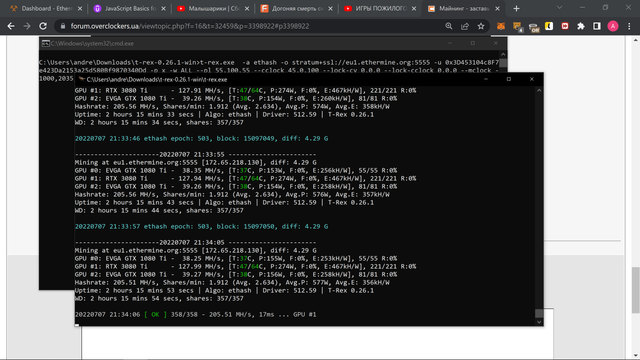Open the MetaMask fox extension

501,26
